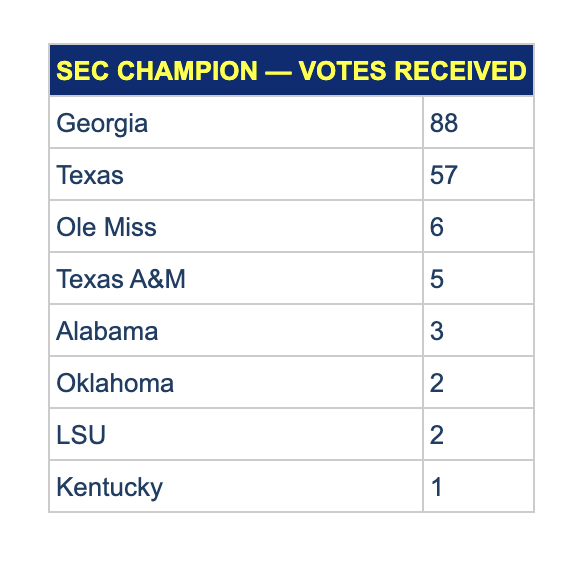This screenshot has width=586, height=562.
Task: Click the Alabama row label
Action: (x=107, y=331)
